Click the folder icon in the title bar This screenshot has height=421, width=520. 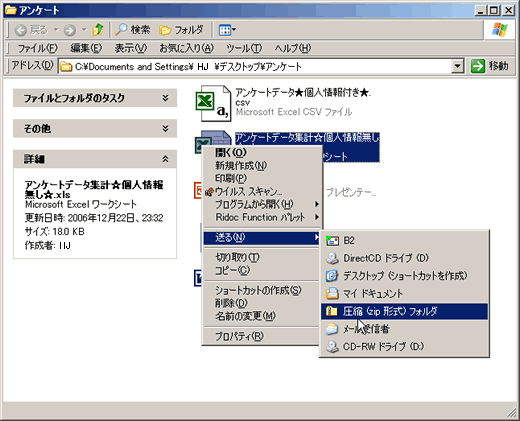10,10
